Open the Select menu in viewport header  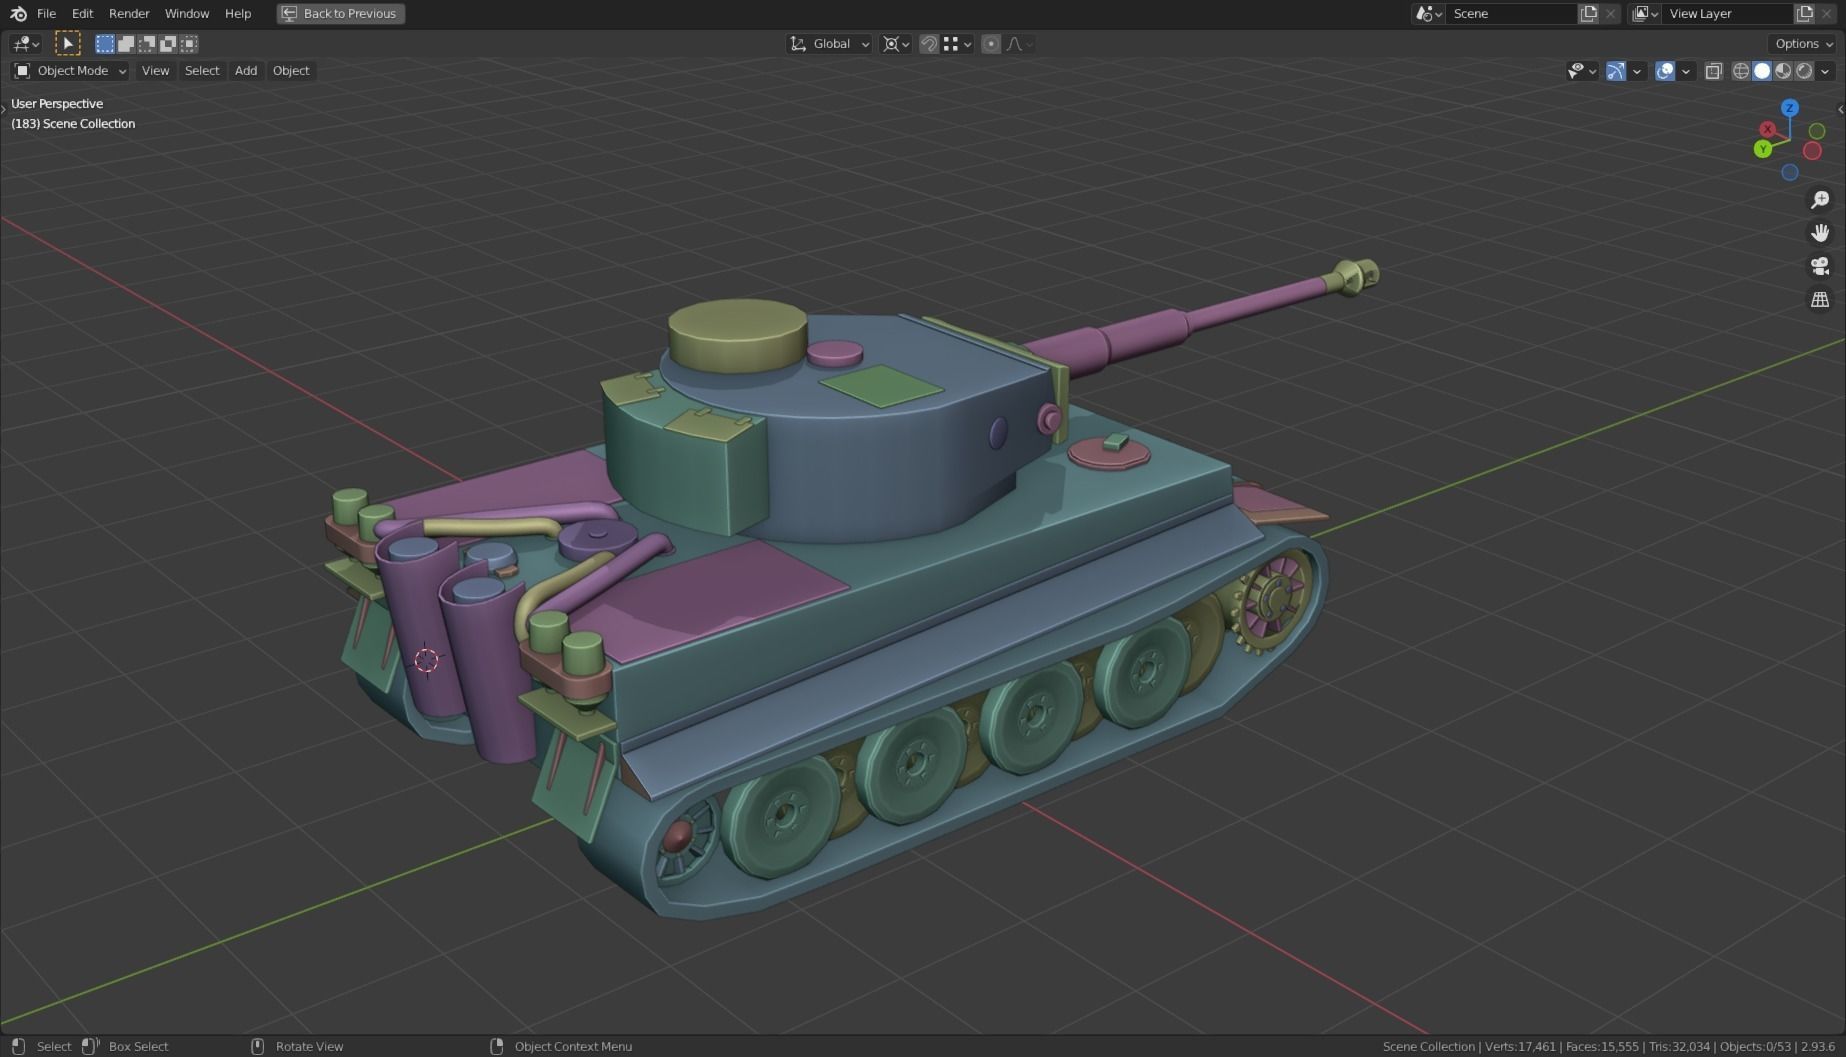tap(202, 71)
